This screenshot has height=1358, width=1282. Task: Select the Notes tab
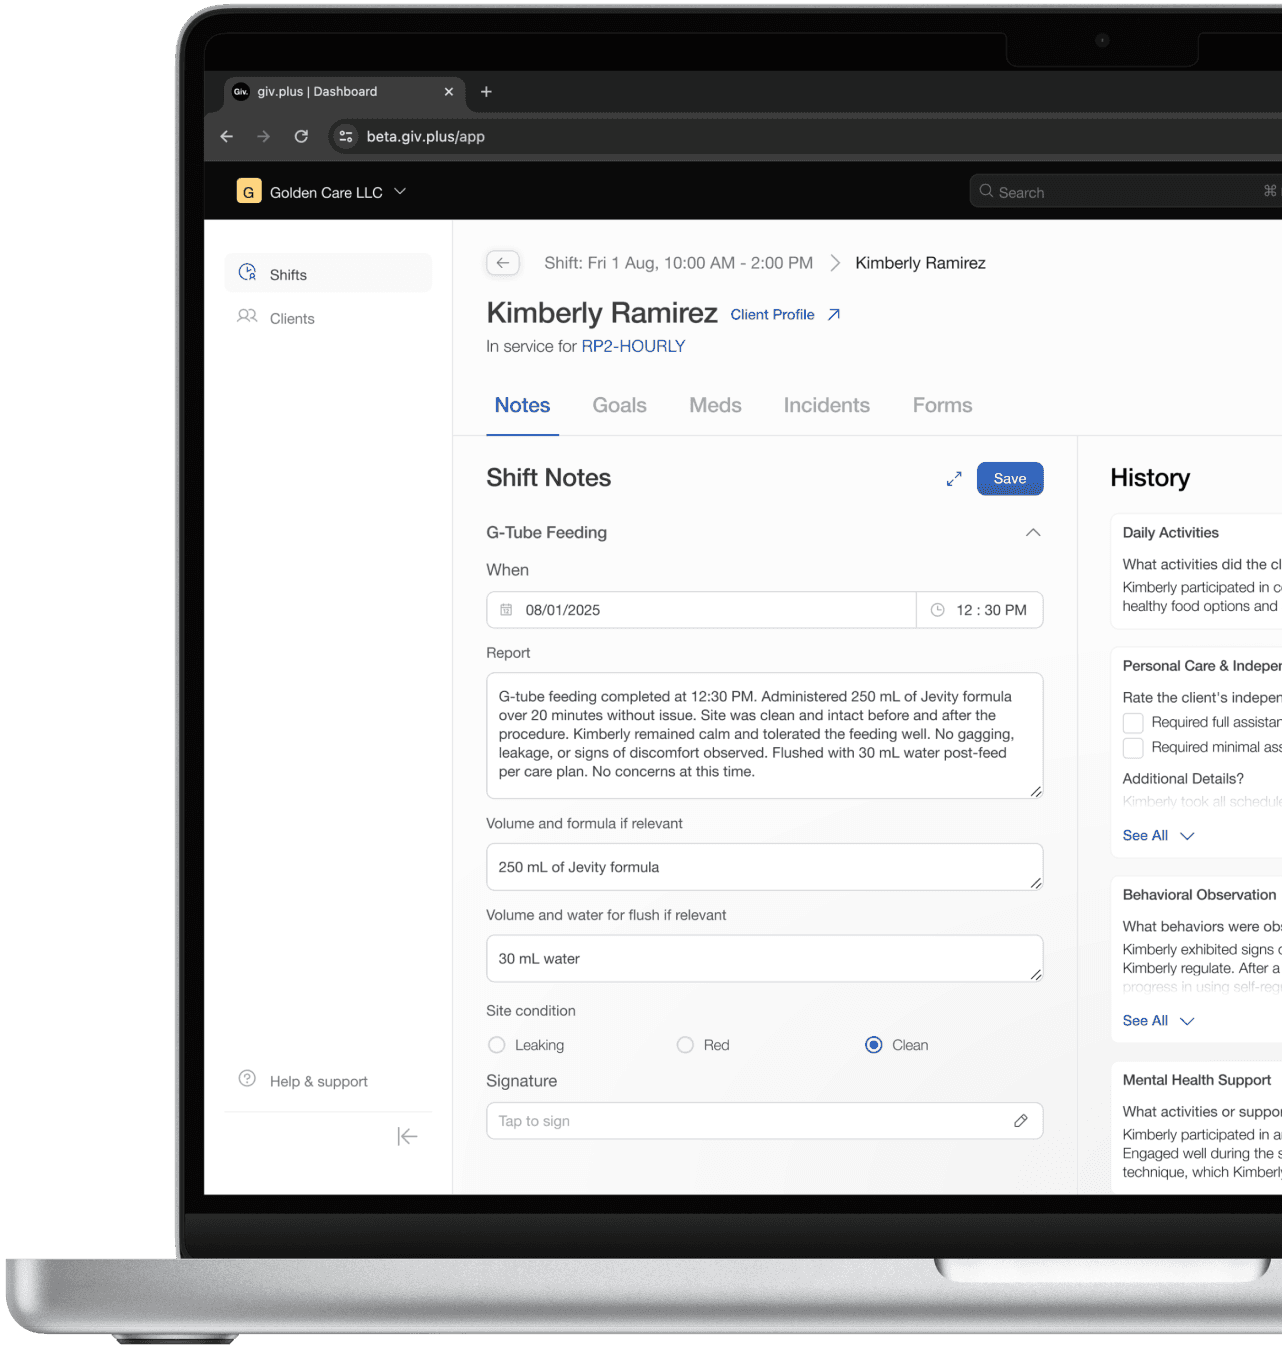click(522, 405)
